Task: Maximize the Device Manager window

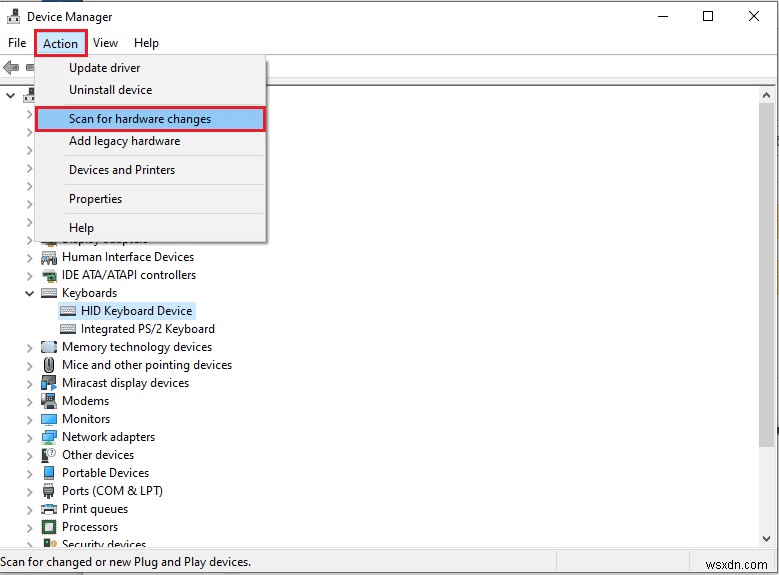Action: click(708, 16)
